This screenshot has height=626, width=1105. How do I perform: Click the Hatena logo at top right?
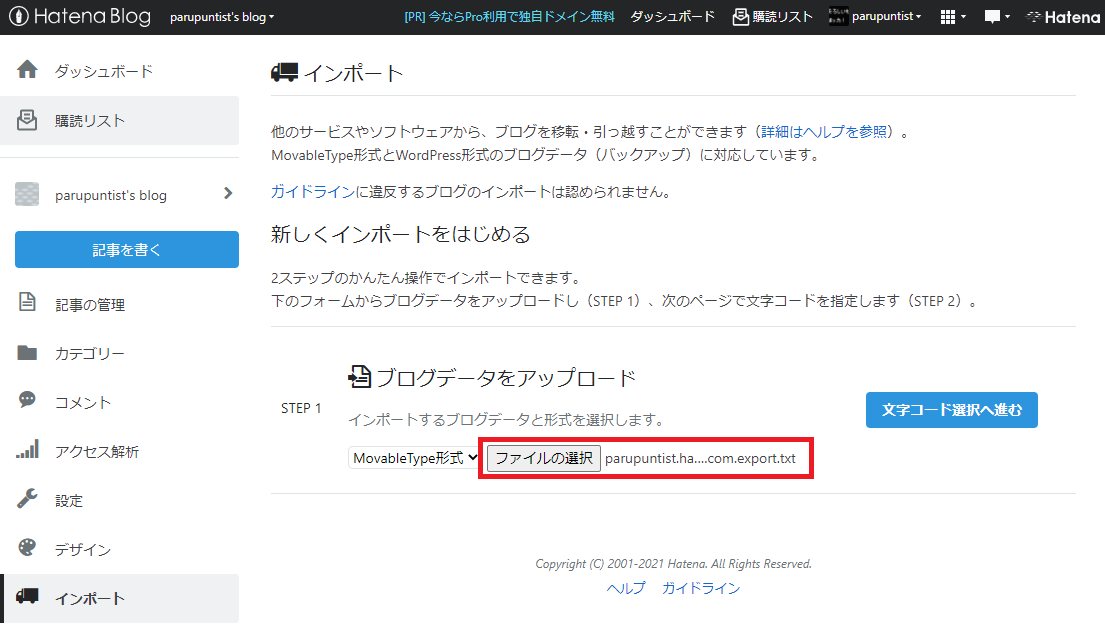1063,17
